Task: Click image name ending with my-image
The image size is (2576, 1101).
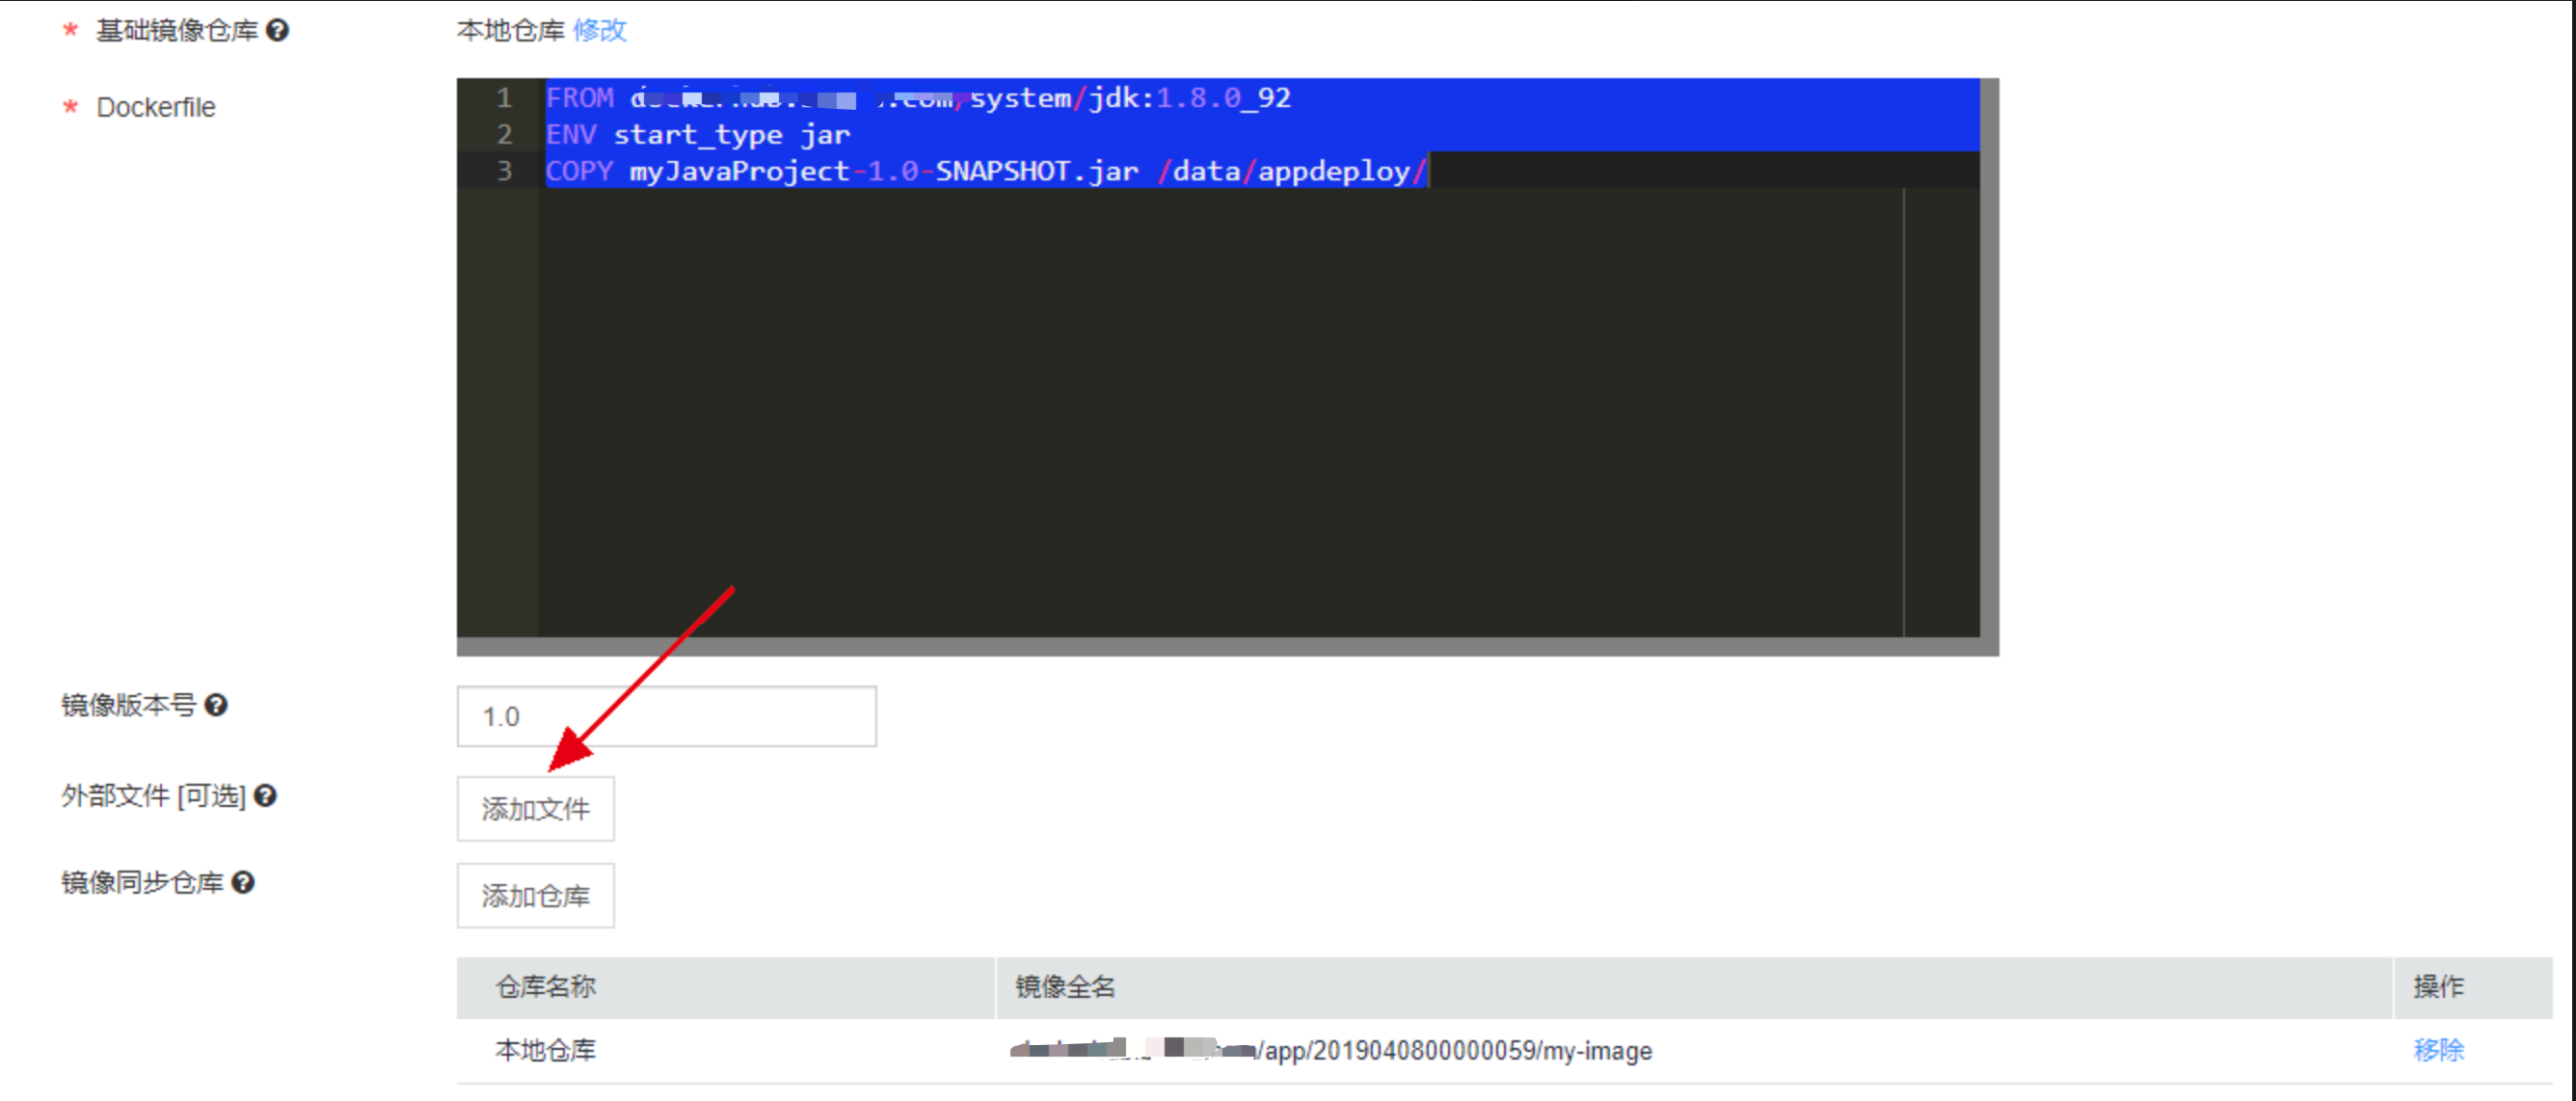Action: point(1330,1050)
